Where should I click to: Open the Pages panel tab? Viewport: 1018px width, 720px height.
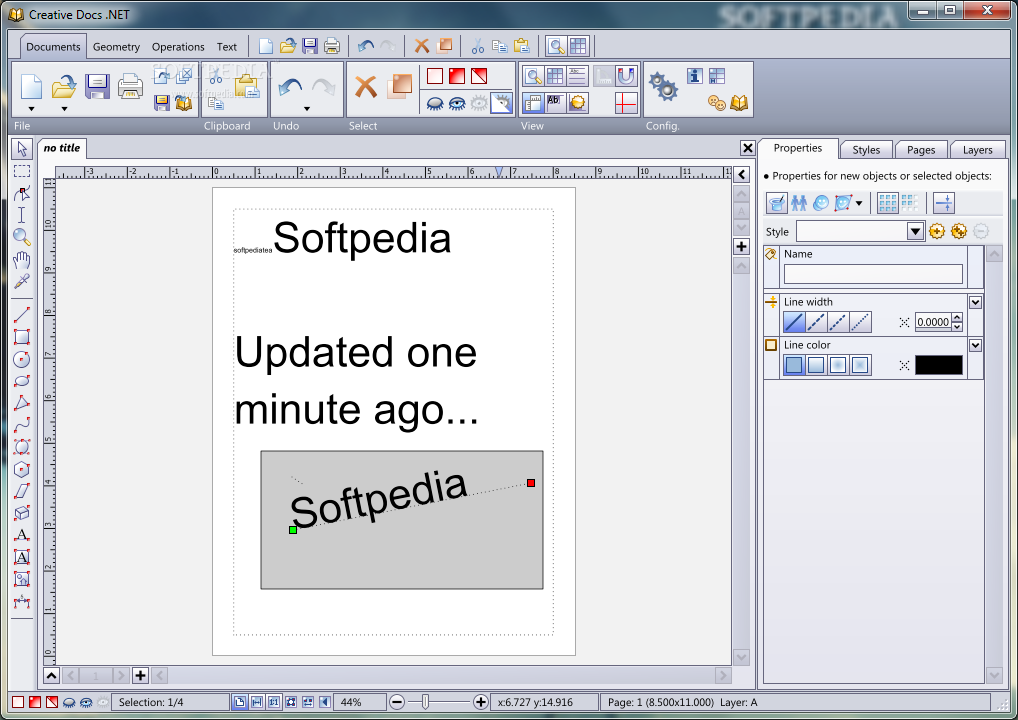[921, 150]
